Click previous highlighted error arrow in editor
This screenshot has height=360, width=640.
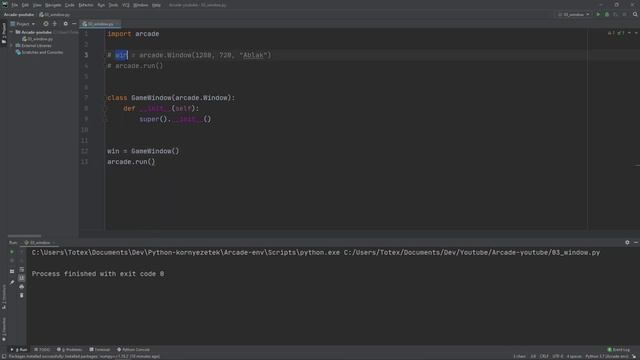tap(629, 33)
